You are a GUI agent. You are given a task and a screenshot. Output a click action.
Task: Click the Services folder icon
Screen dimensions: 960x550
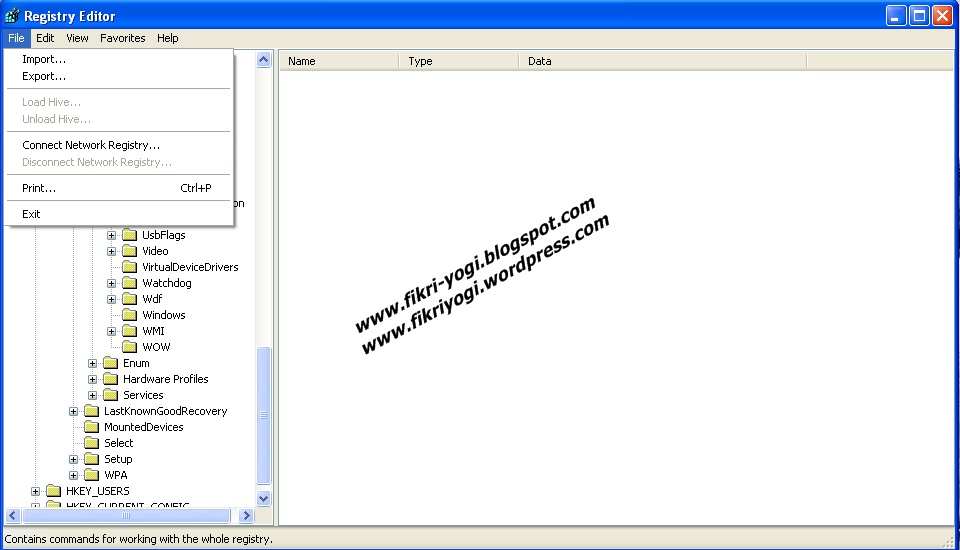point(110,395)
